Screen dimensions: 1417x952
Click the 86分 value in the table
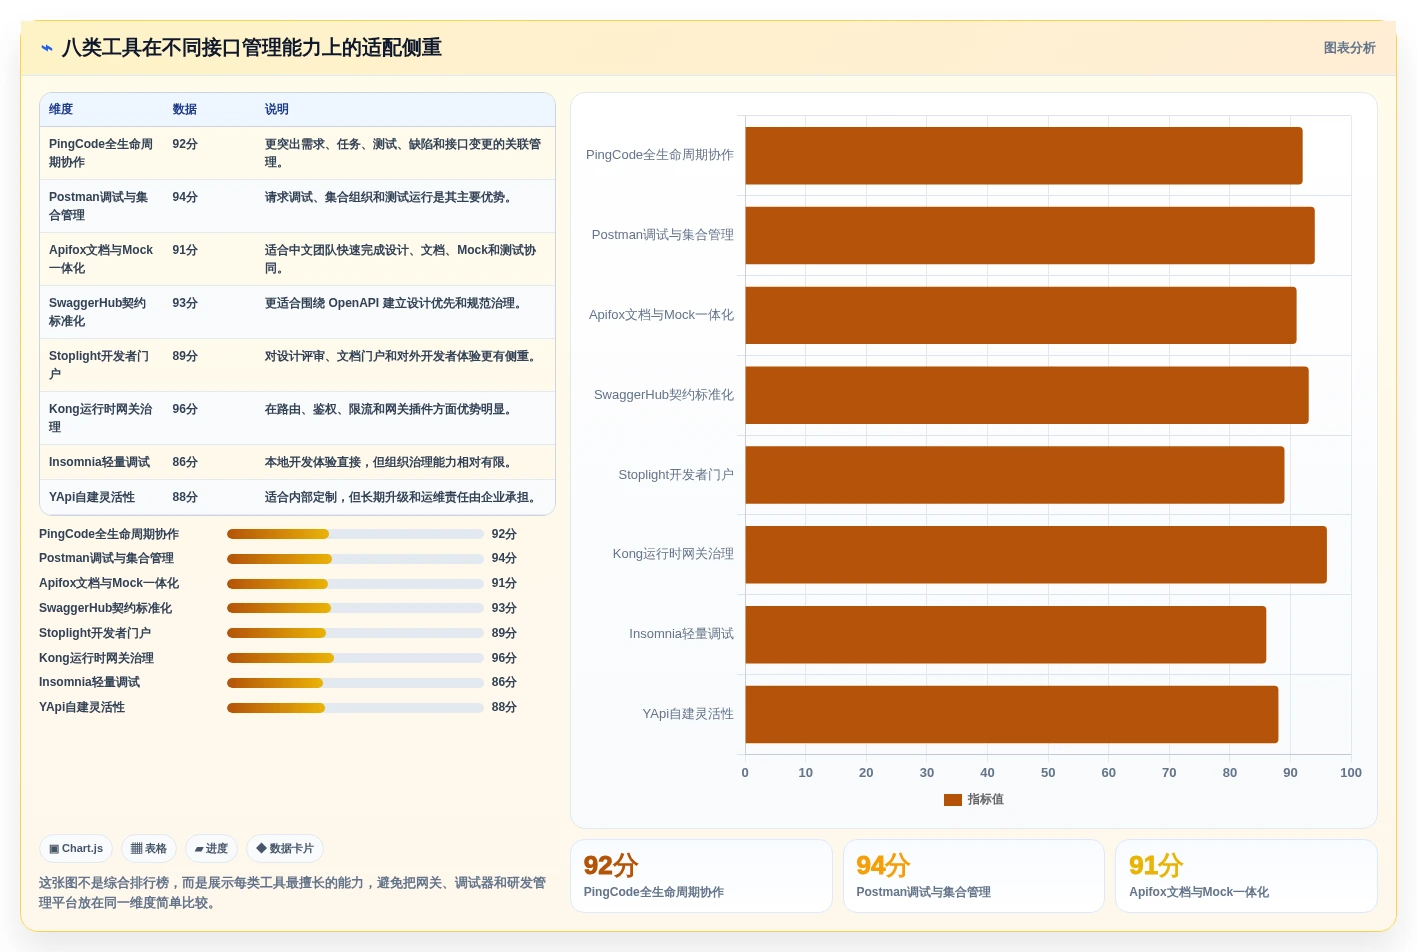pyautogui.click(x=185, y=462)
